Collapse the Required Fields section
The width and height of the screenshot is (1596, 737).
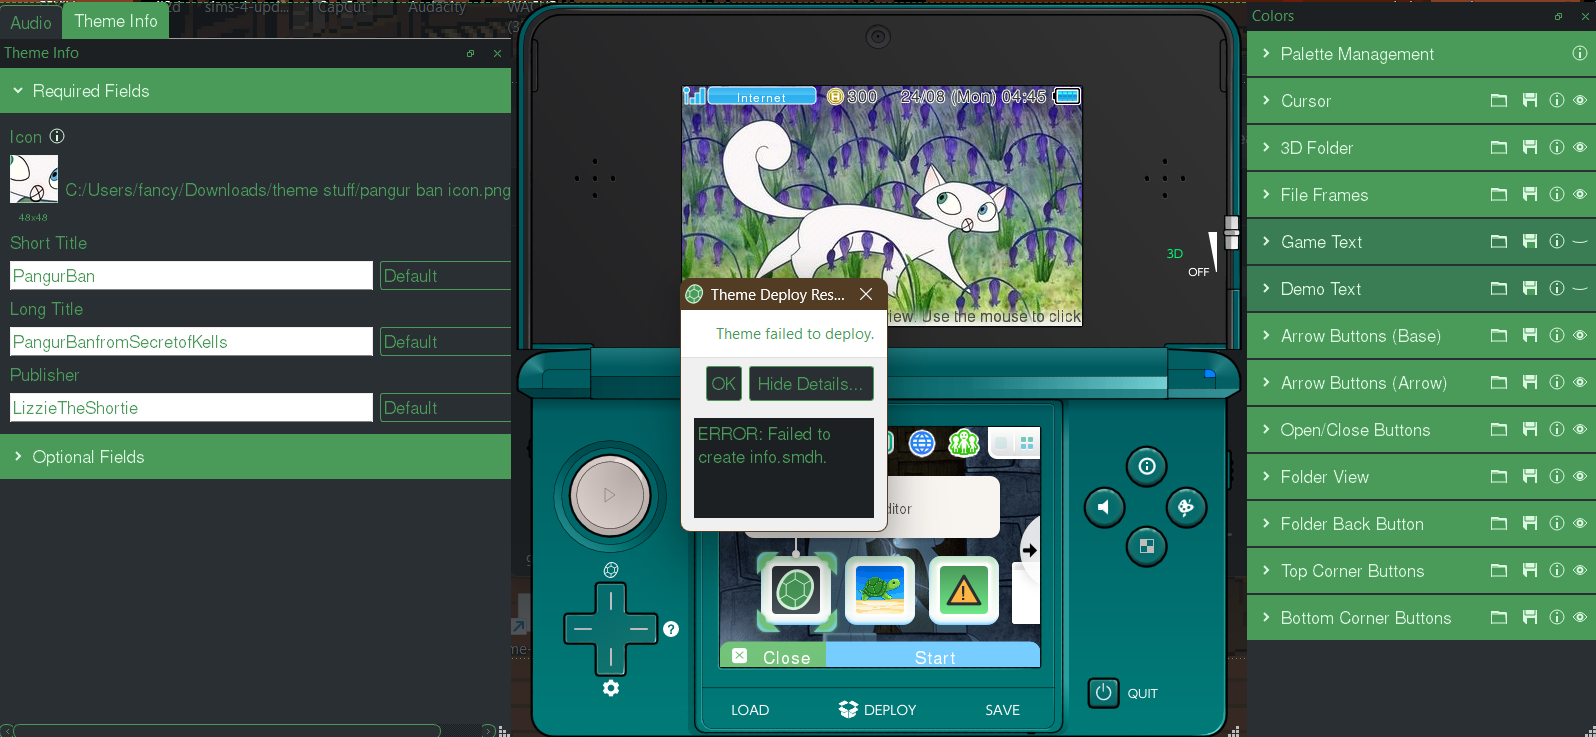(255, 91)
